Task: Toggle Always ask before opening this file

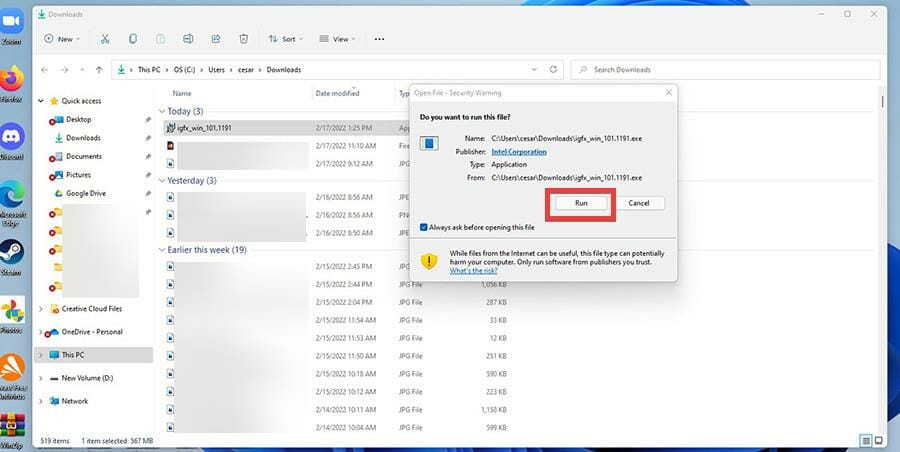Action: pyautogui.click(x=424, y=227)
